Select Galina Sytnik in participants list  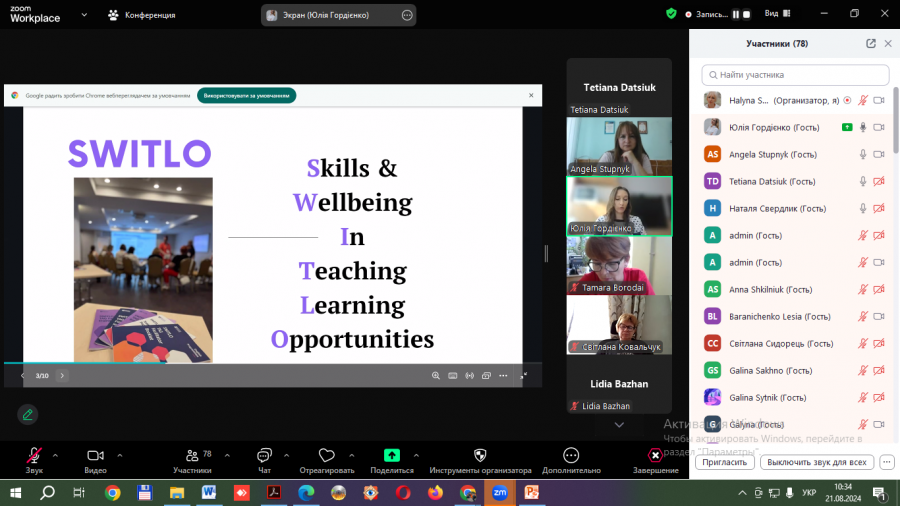[x=794, y=397]
